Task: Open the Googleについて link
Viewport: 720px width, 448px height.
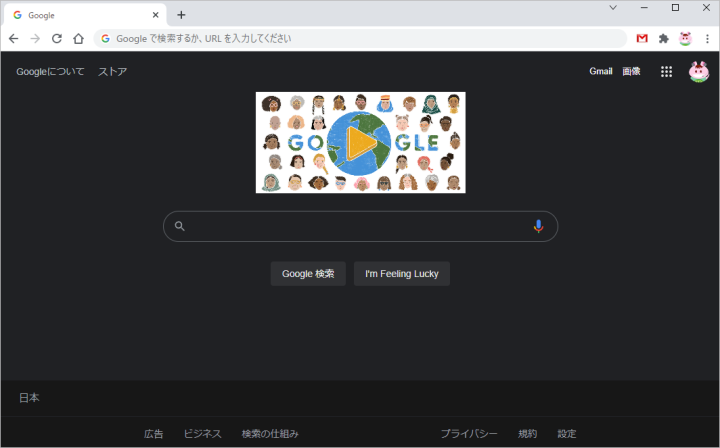Action: pos(50,72)
